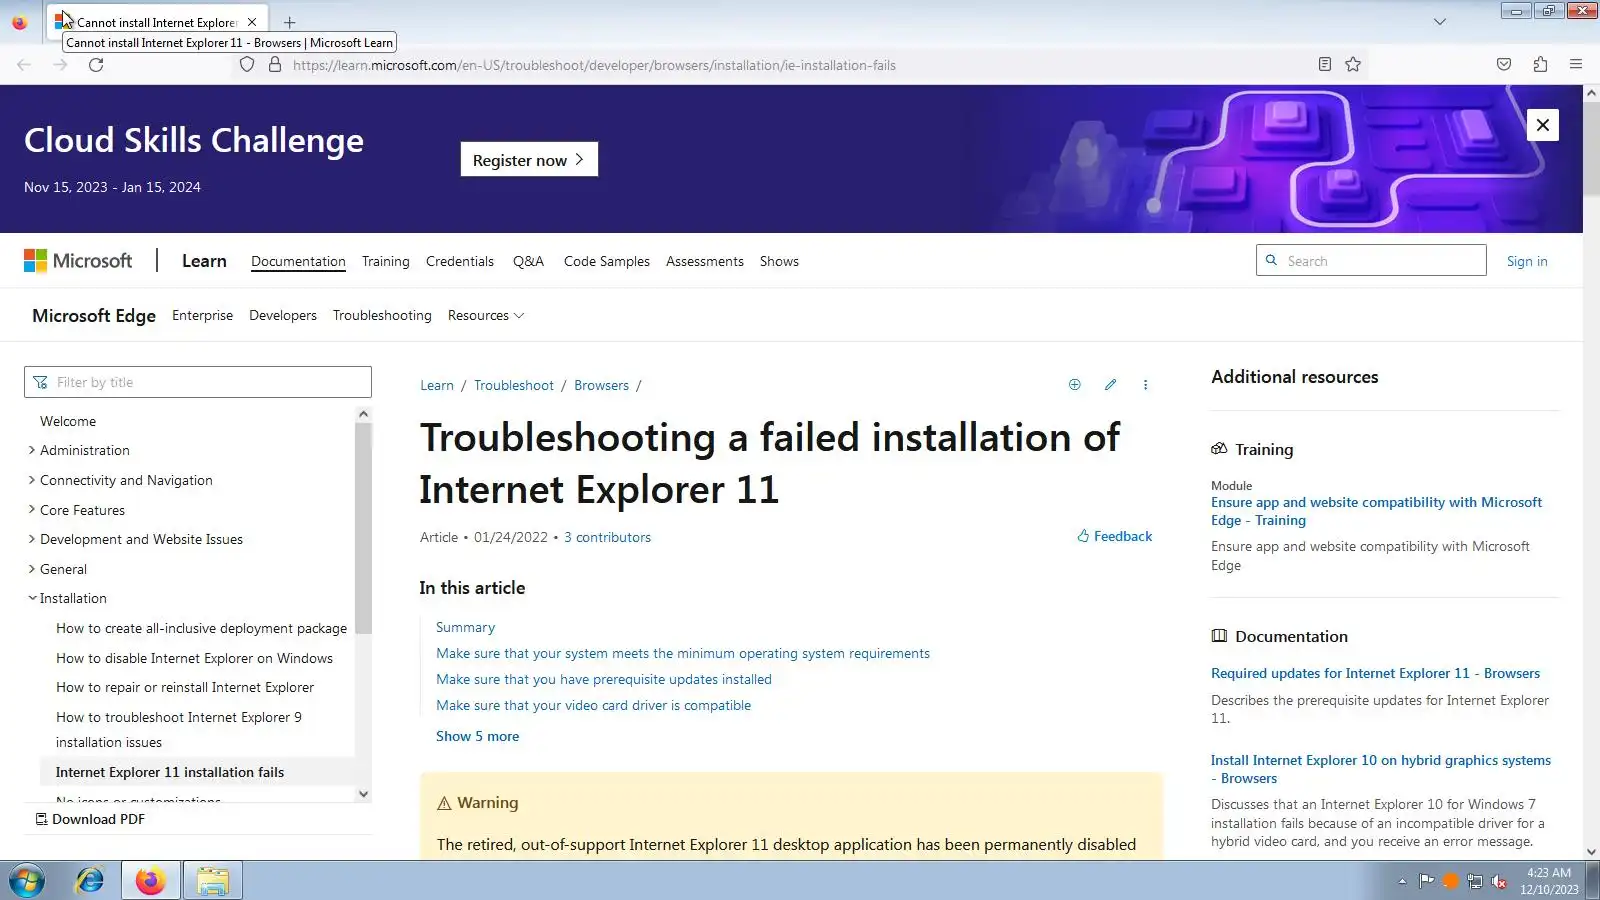Open Firefox application hamburger menu
The height and width of the screenshot is (900, 1600).
1576,65
